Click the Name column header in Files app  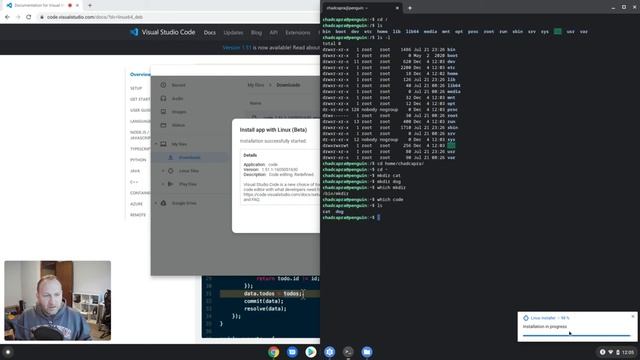(256, 103)
